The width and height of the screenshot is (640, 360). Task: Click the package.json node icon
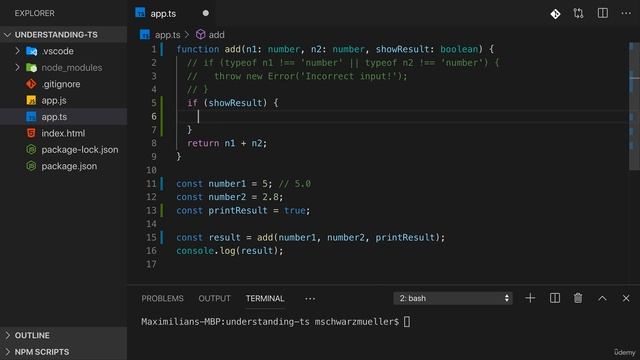(x=31, y=166)
